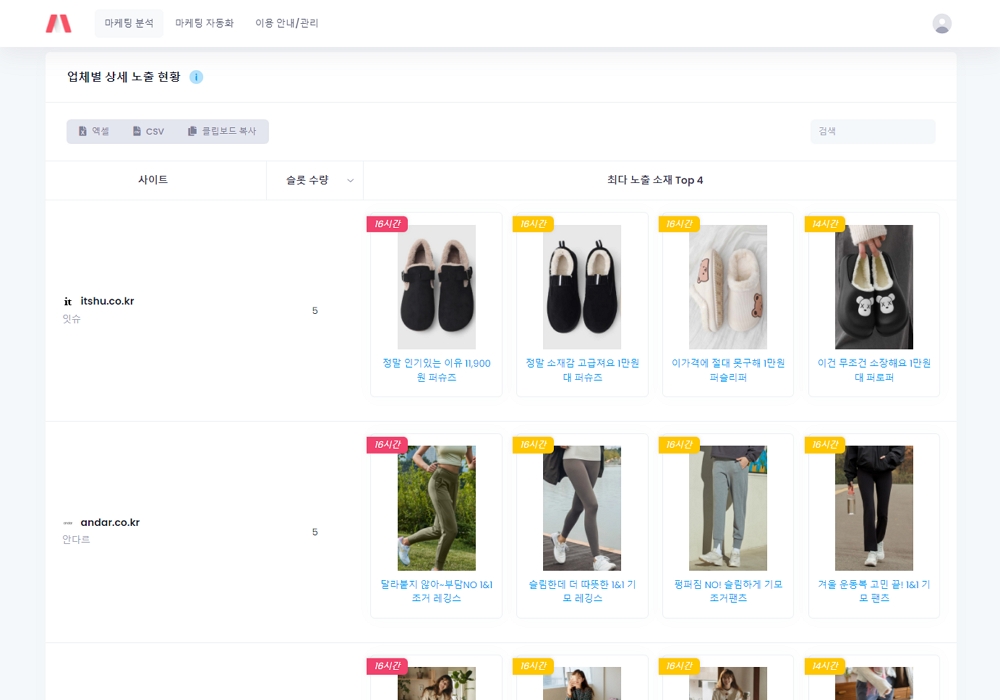
Task: Click the andar.co.kr site favicon
Action: [68, 523]
